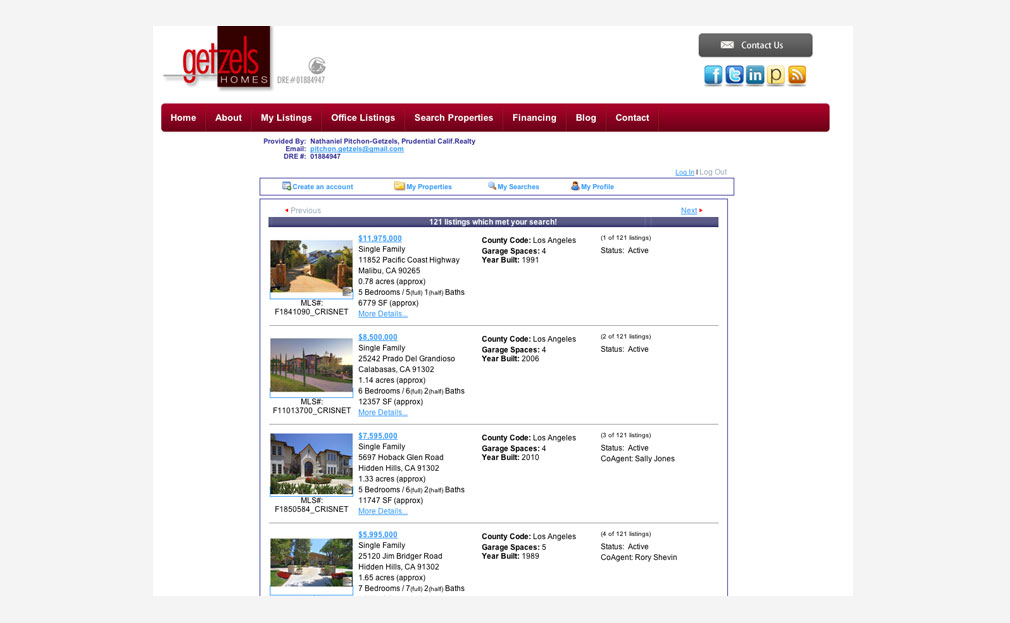The height and width of the screenshot is (623, 1010).
Task: Open the Office Listings menu
Action: pyautogui.click(x=362, y=117)
